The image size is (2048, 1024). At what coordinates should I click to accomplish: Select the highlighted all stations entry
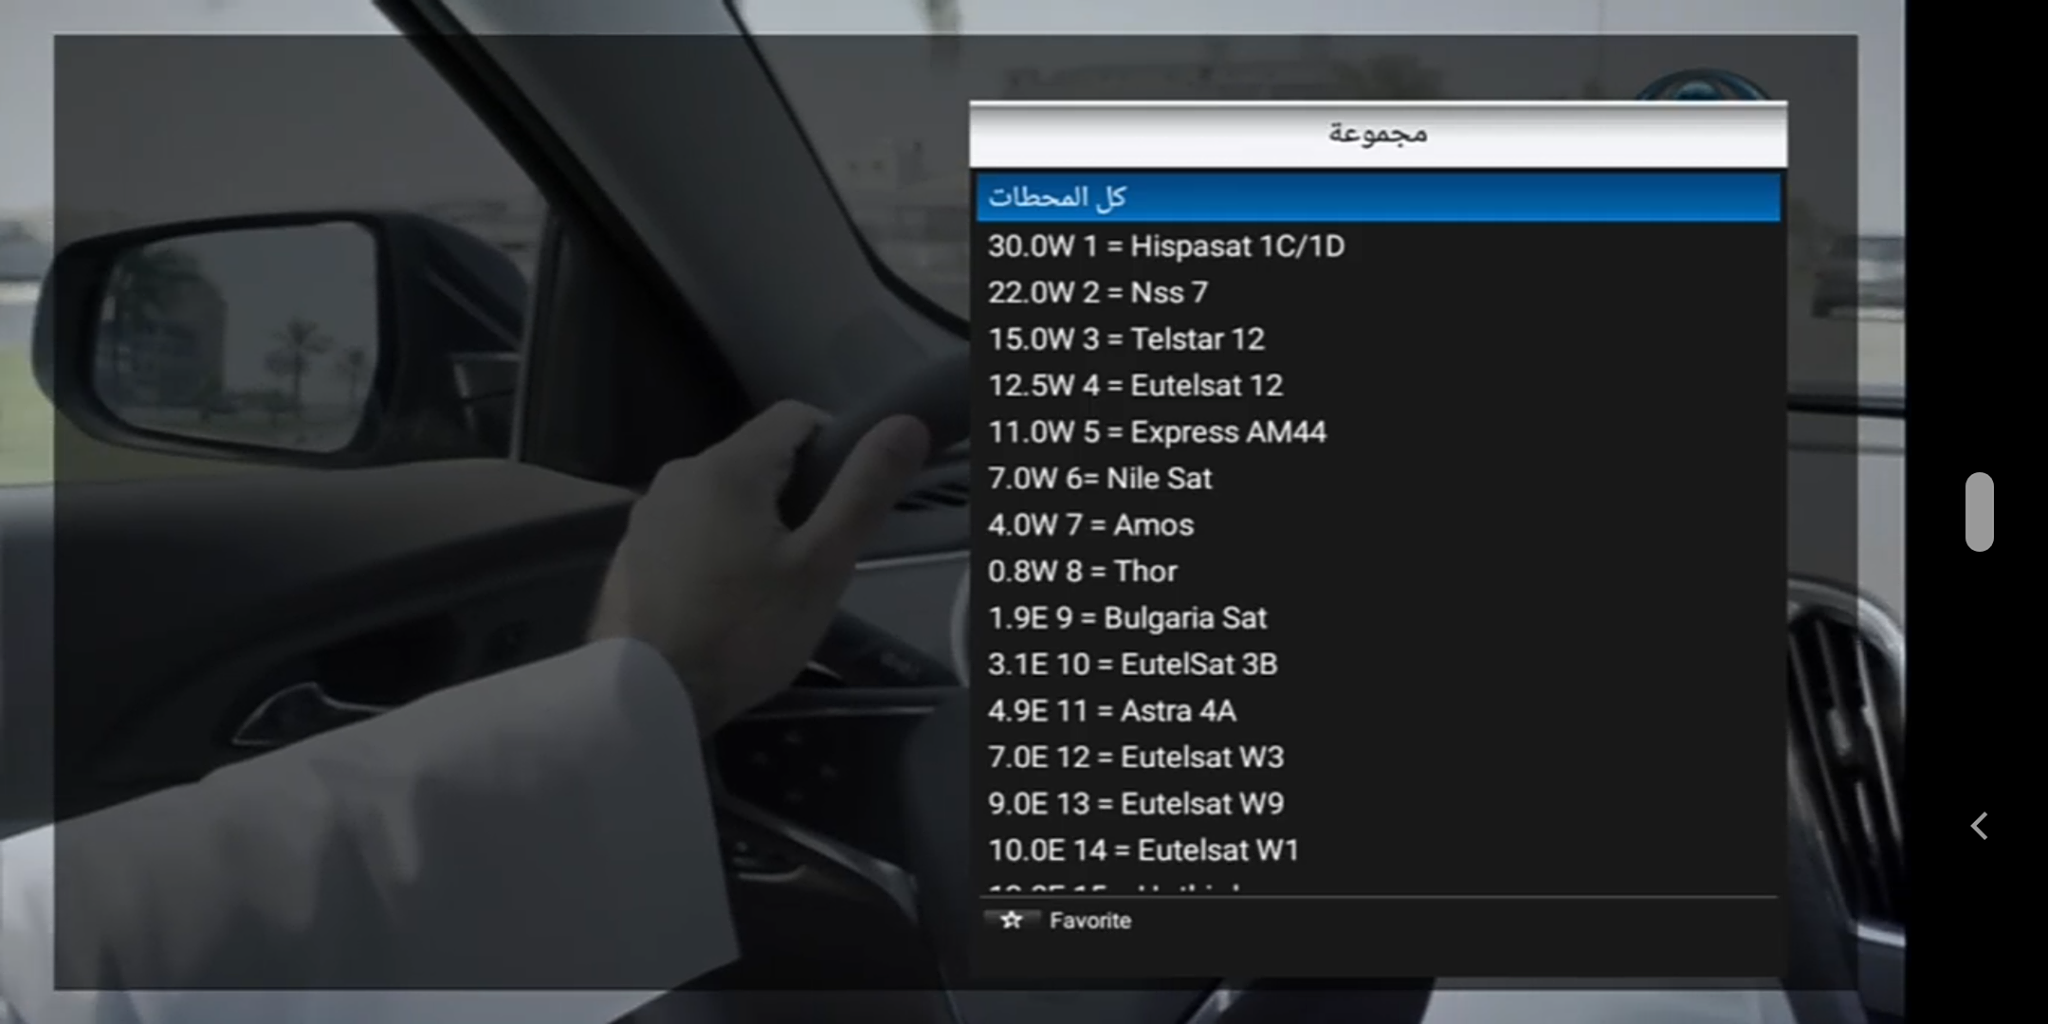coord(1377,197)
